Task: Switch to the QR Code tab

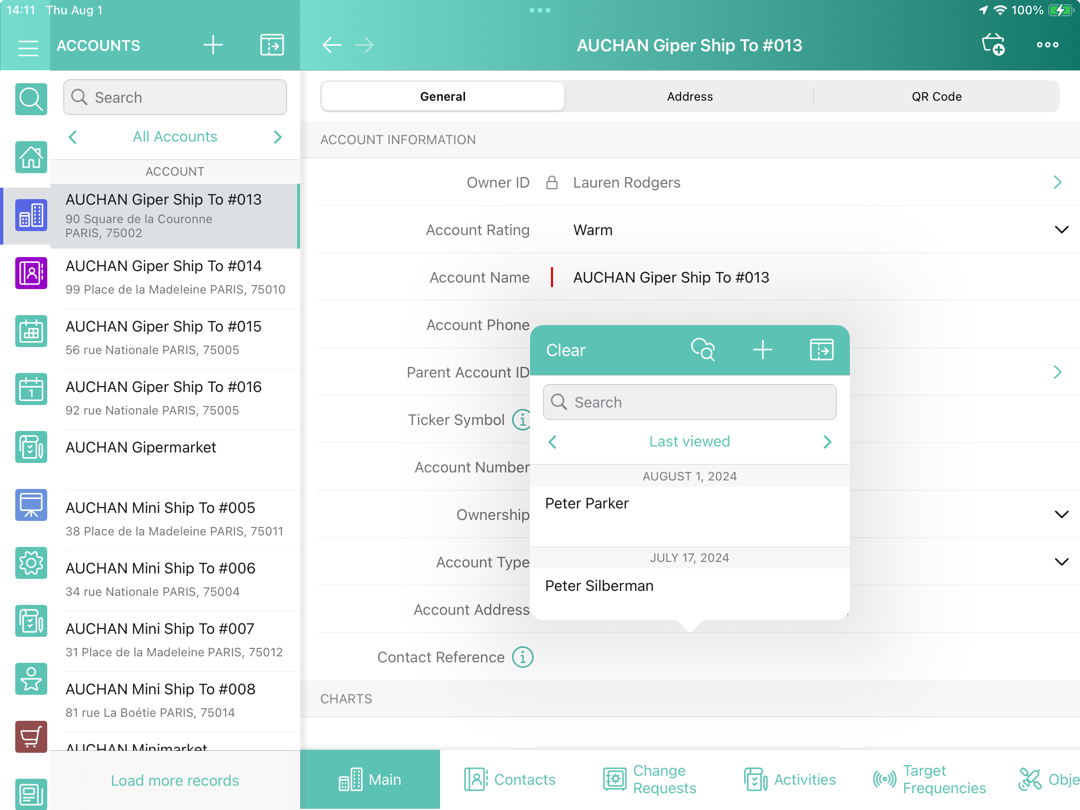Action: click(936, 97)
